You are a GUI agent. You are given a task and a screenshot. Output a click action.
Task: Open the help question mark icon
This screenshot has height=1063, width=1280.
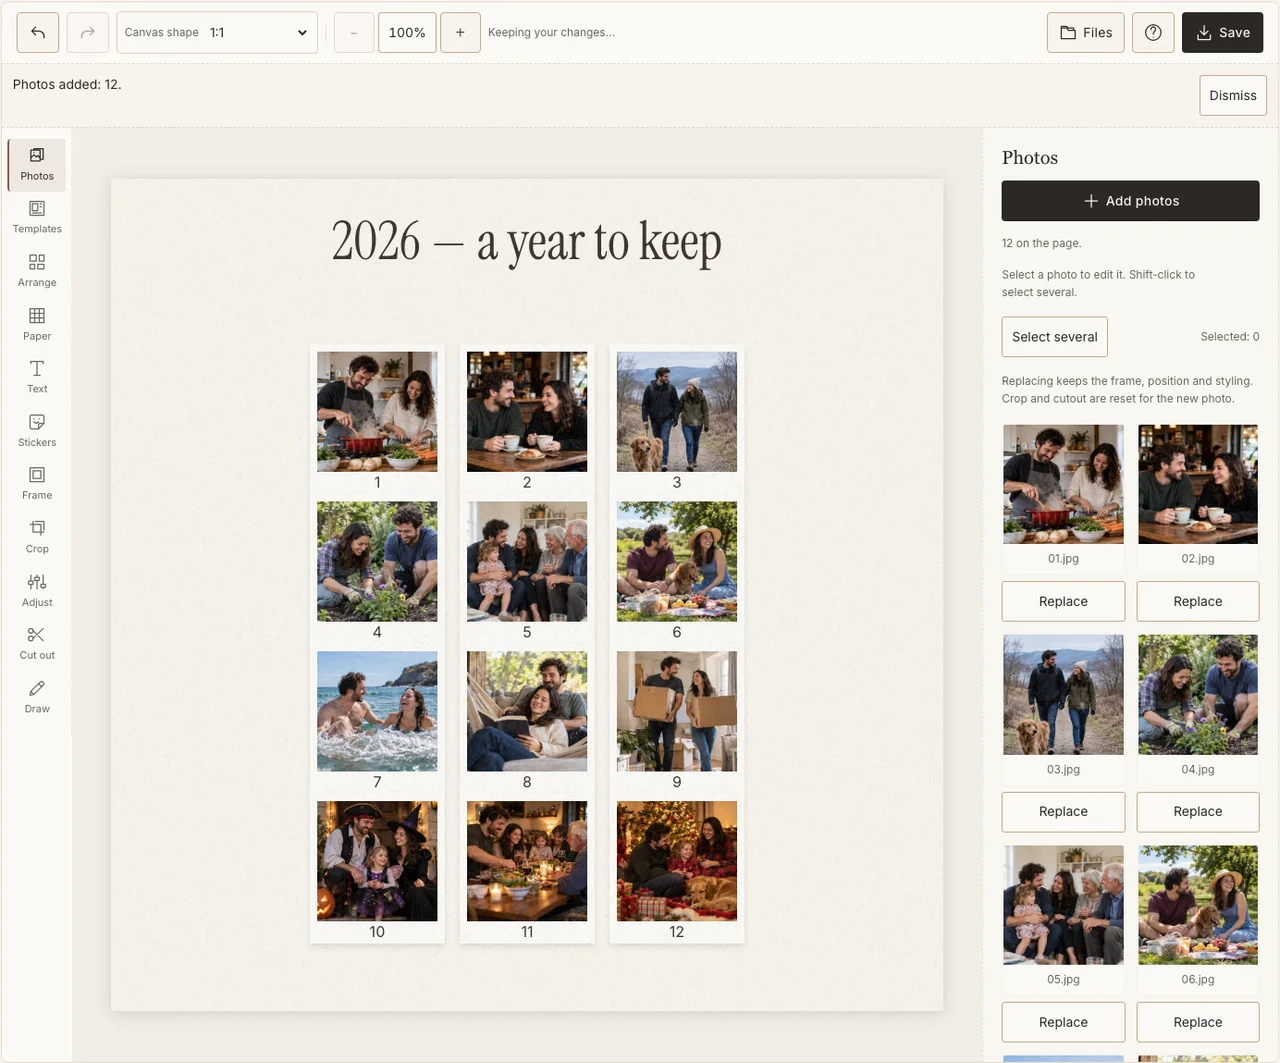pyautogui.click(x=1153, y=33)
